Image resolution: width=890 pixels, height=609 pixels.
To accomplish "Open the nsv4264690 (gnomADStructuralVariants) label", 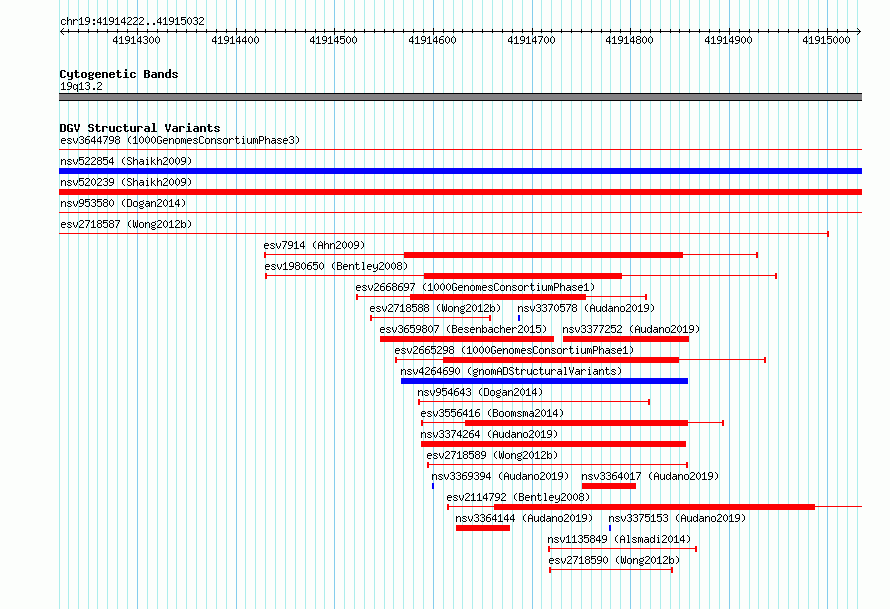I will tap(511, 371).
